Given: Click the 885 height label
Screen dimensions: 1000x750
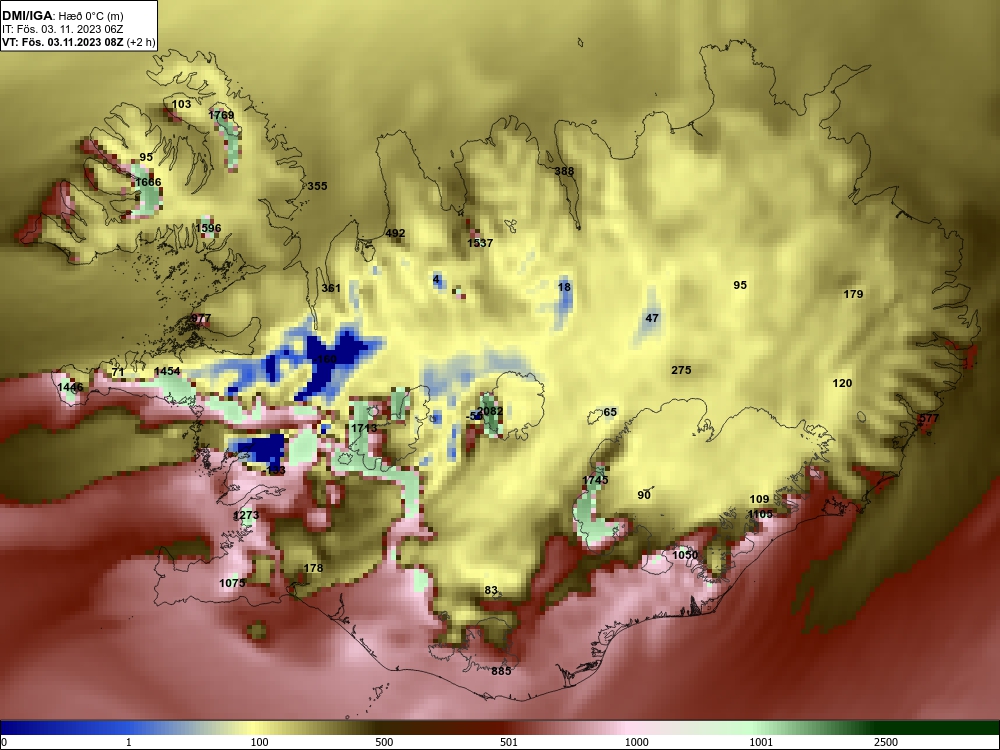Looking at the screenshot, I should click(501, 671).
